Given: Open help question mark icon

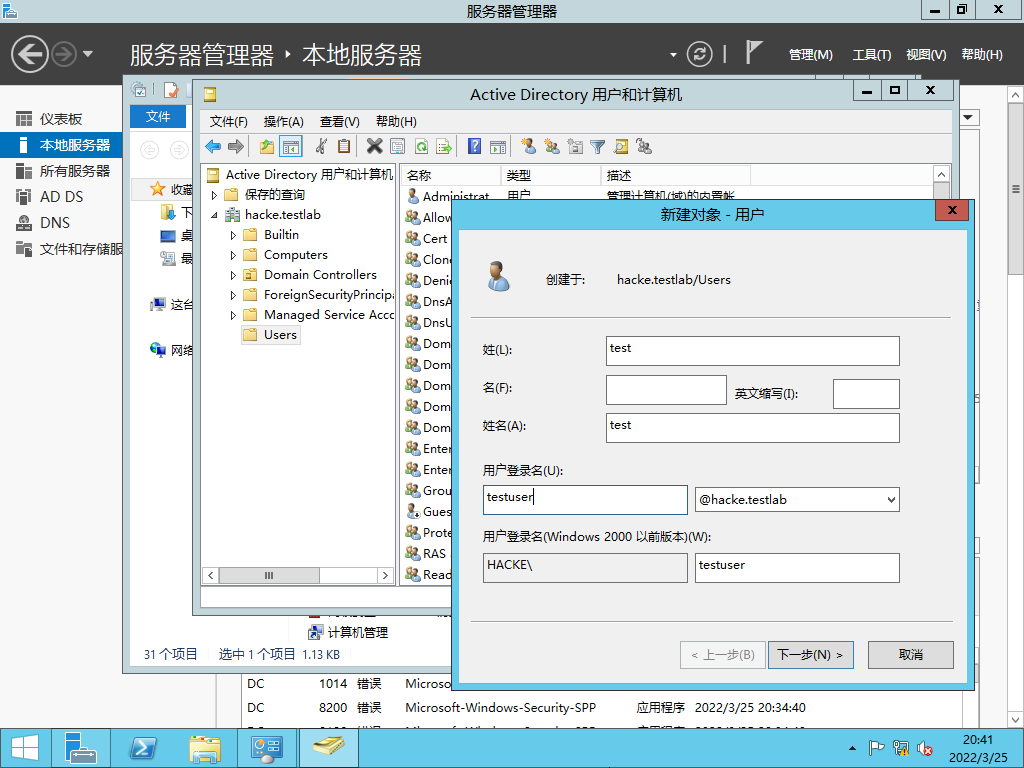Looking at the screenshot, I should [475, 147].
